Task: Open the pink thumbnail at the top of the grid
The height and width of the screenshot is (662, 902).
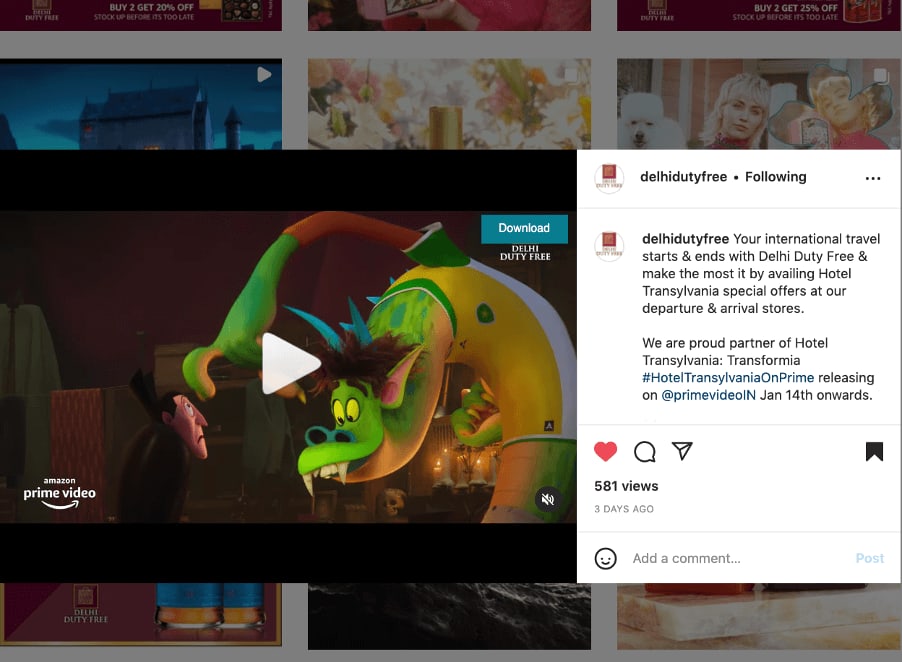Action: click(449, 15)
